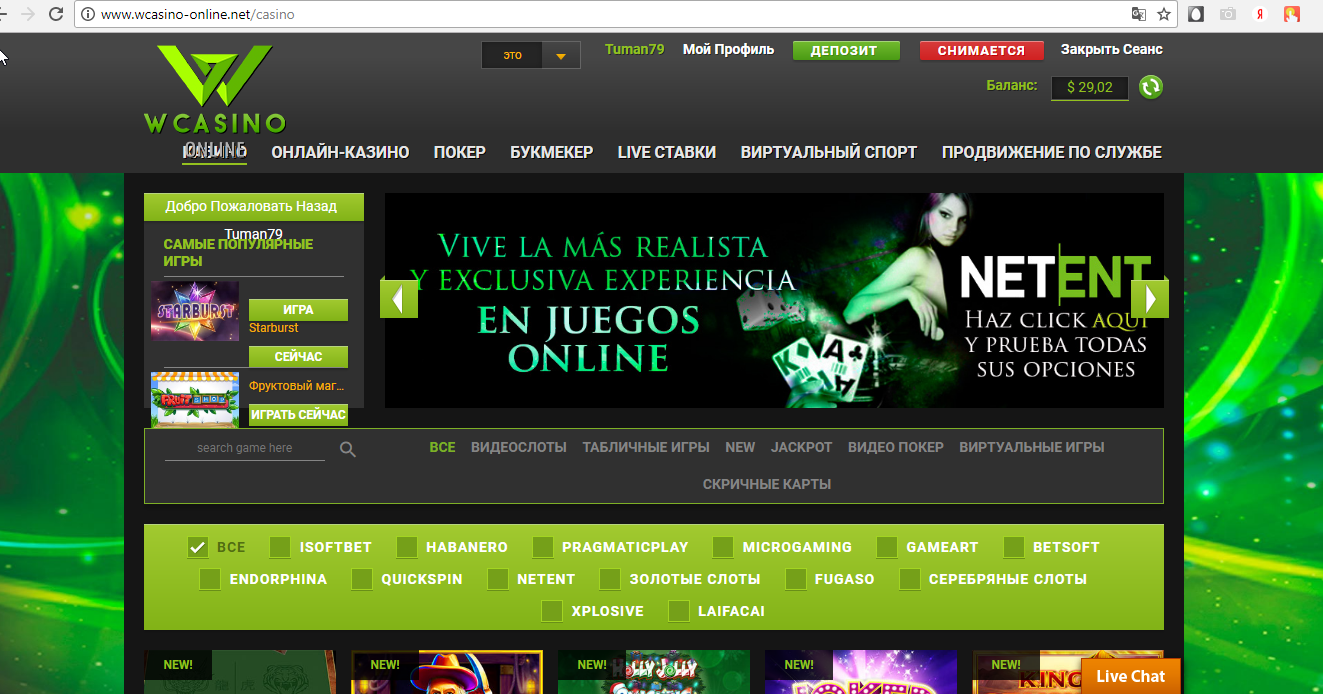Enable the FUGASO provider filter
Image resolution: width=1323 pixels, height=694 pixels.
796,579
